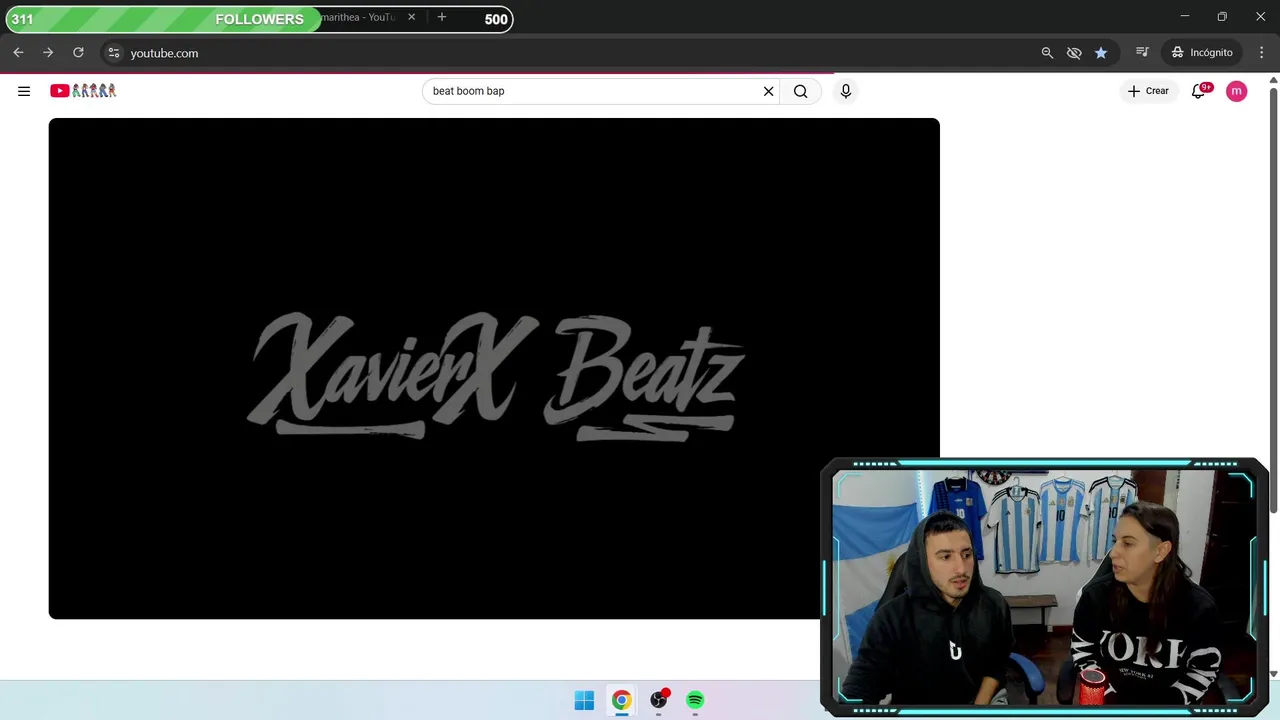Reload the YouTube page
The image size is (1280, 720).
click(x=78, y=53)
